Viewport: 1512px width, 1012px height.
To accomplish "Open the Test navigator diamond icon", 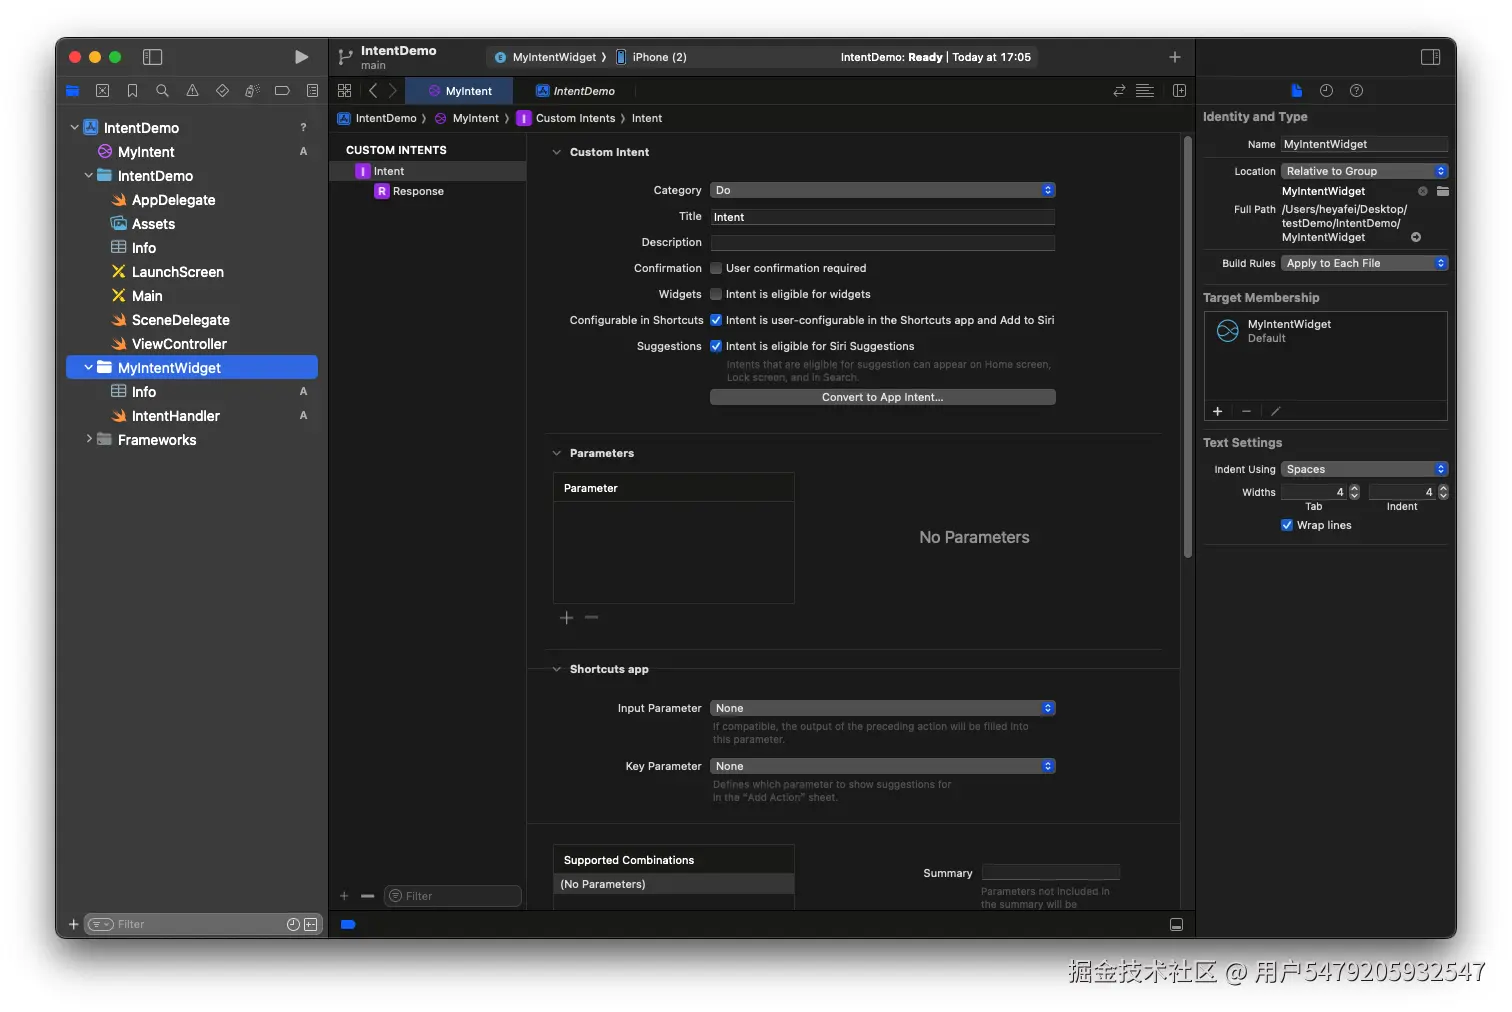I will 222,91.
